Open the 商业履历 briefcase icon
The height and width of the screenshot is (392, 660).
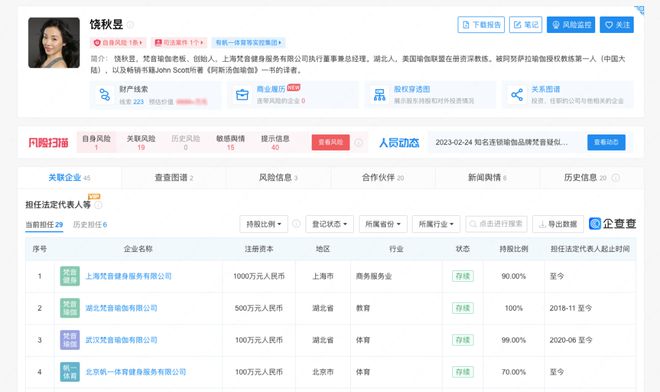coord(242,95)
